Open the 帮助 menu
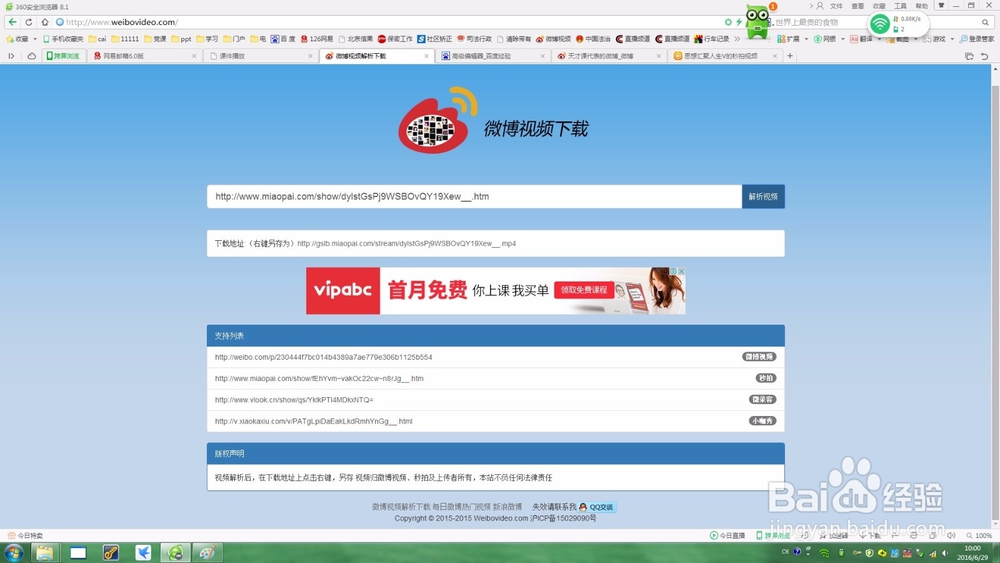 tap(922, 6)
